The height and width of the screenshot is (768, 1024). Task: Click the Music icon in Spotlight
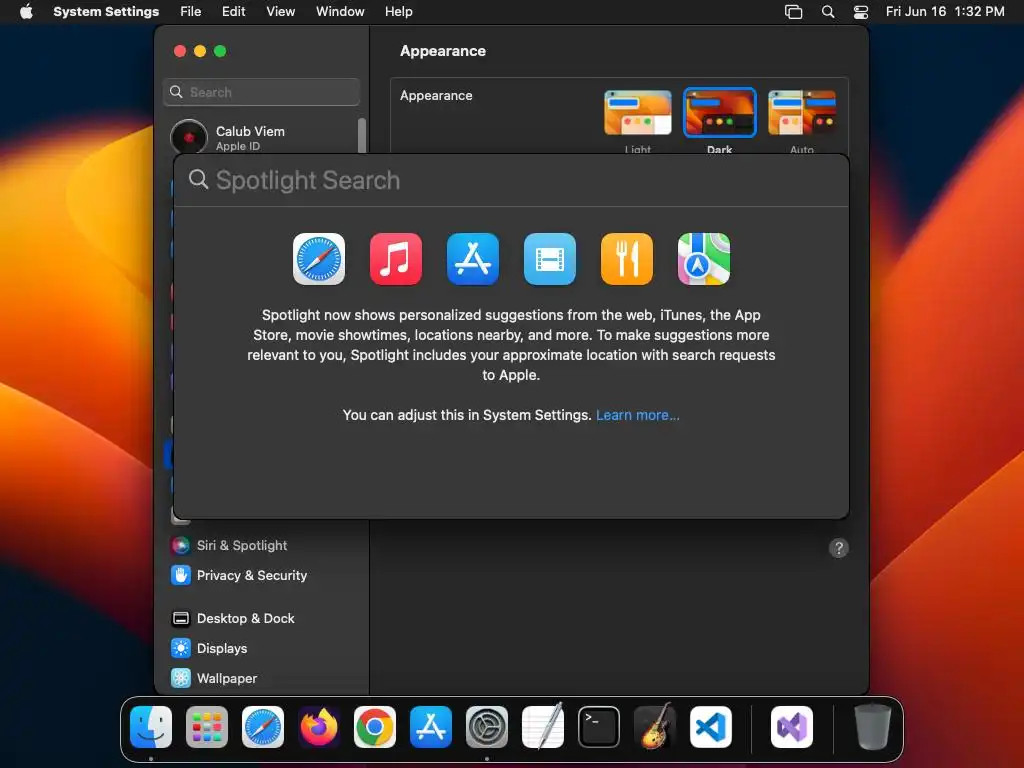click(x=396, y=259)
